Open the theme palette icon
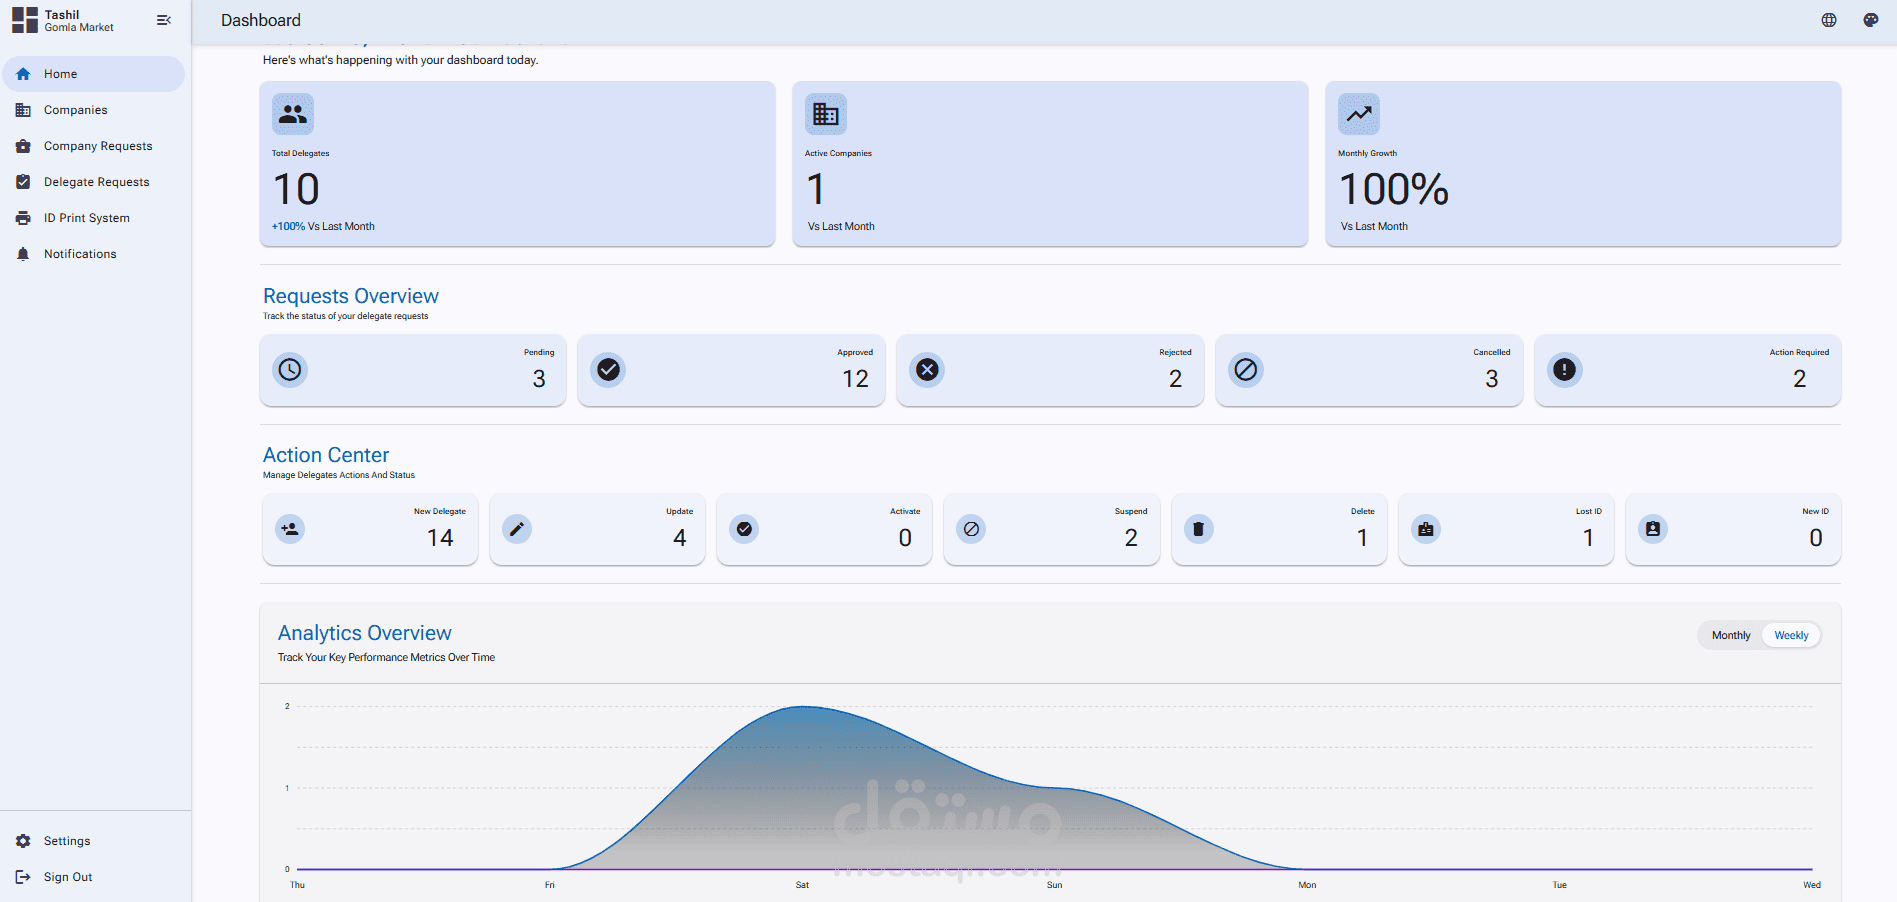Image resolution: width=1897 pixels, height=902 pixels. [1871, 20]
